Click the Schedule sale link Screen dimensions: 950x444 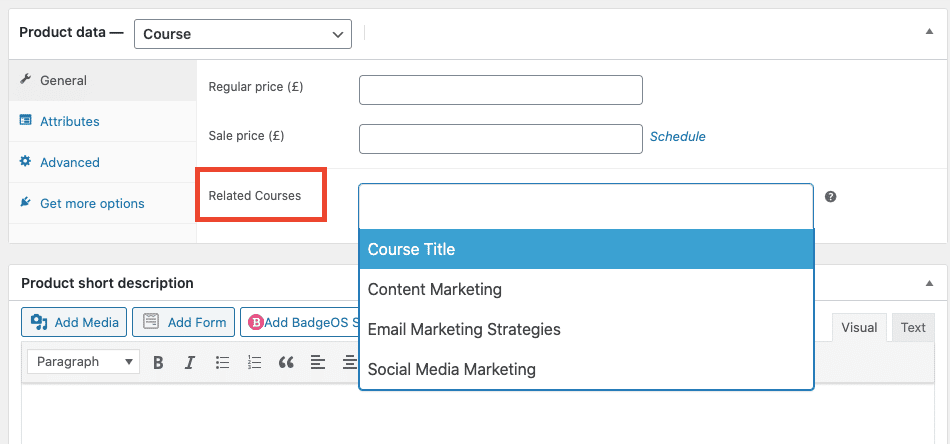pyautogui.click(x=677, y=137)
